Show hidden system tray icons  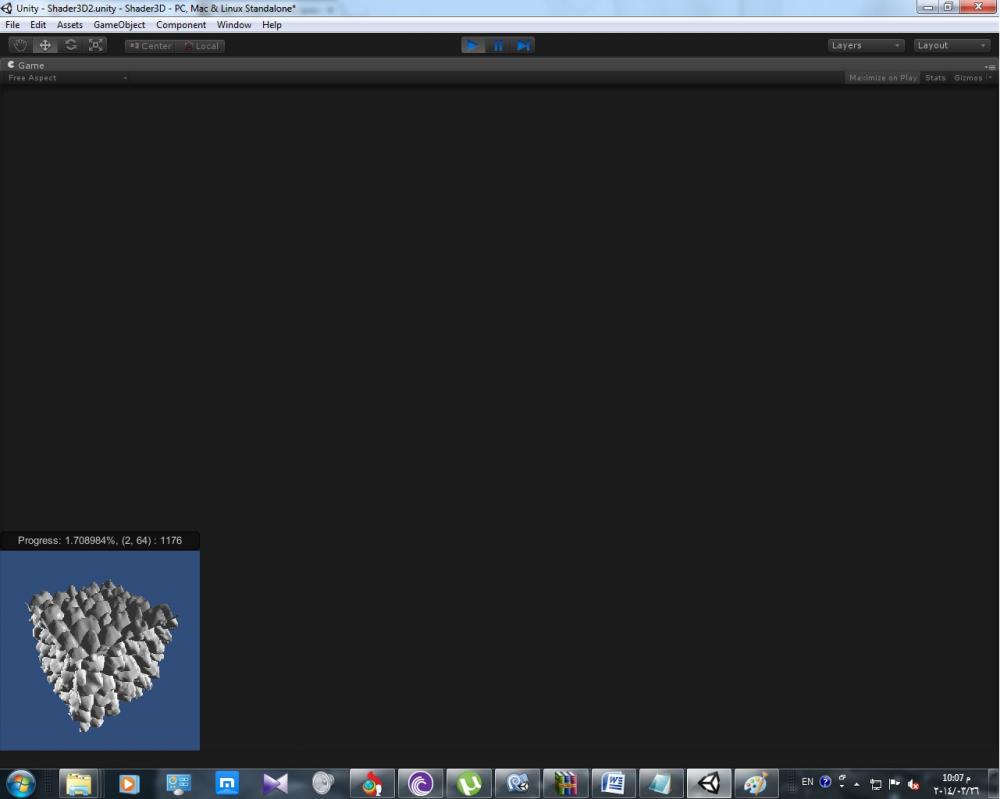click(x=857, y=784)
